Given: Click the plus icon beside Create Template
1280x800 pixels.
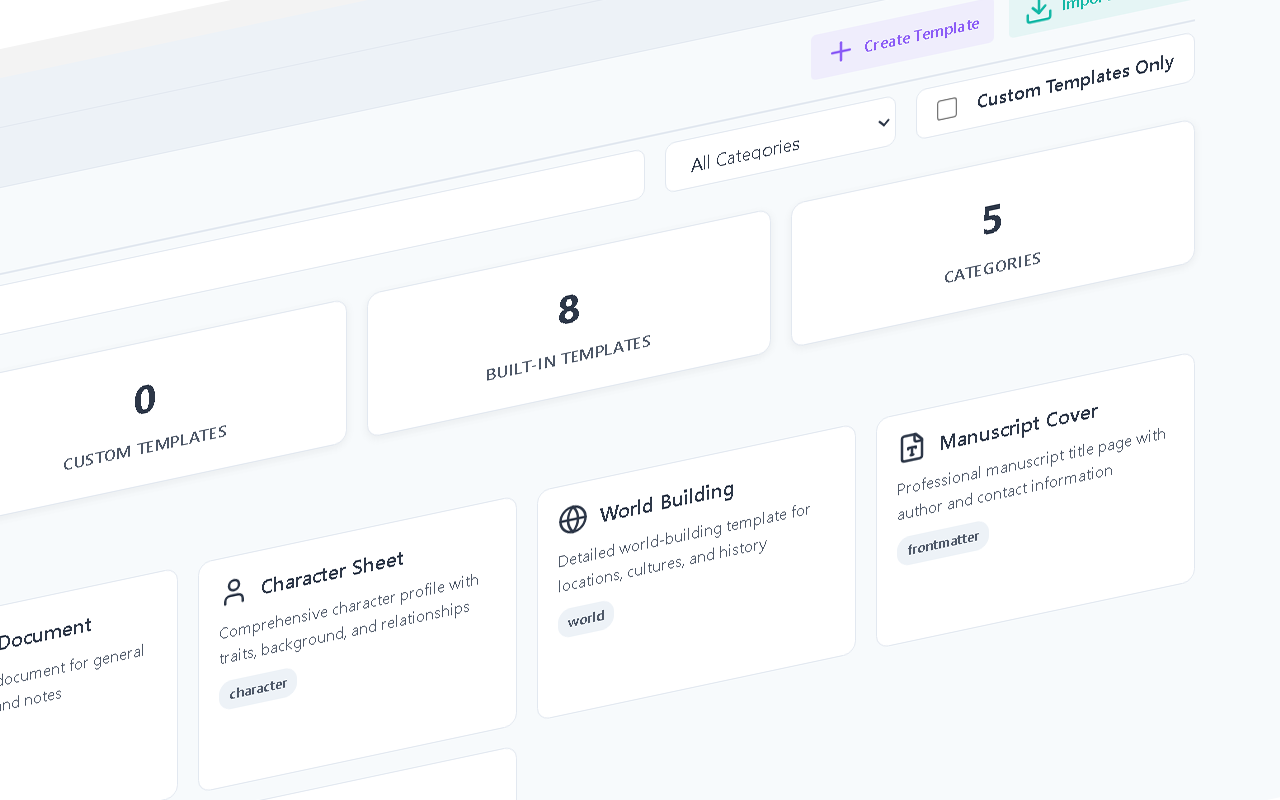Looking at the screenshot, I should [841, 51].
